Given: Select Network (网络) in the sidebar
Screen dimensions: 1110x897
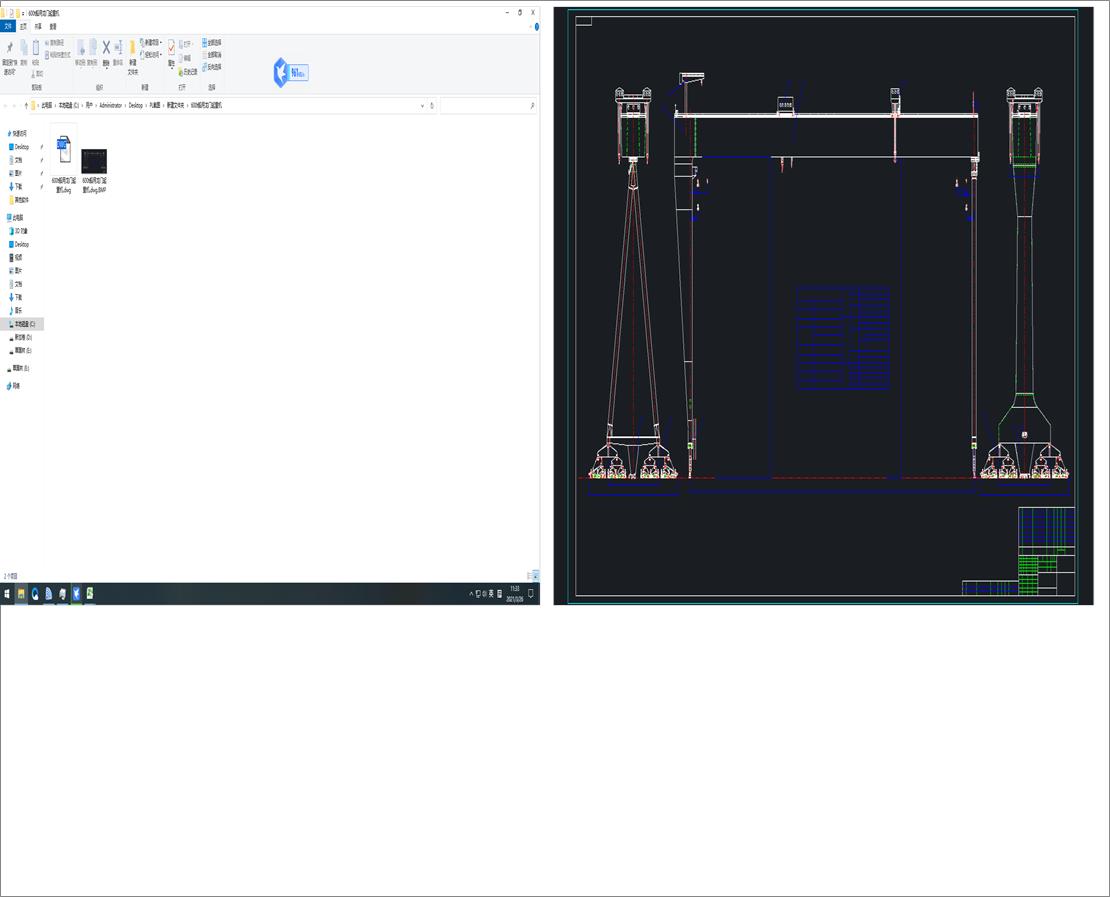Looking at the screenshot, I should pyautogui.click(x=14, y=387).
